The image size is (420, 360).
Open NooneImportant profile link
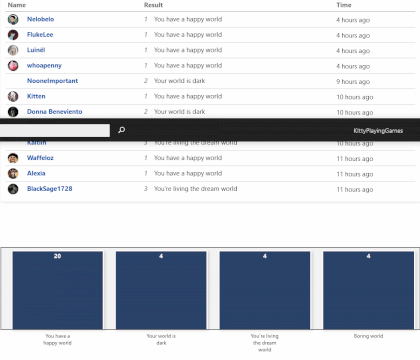[x=52, y=81]
